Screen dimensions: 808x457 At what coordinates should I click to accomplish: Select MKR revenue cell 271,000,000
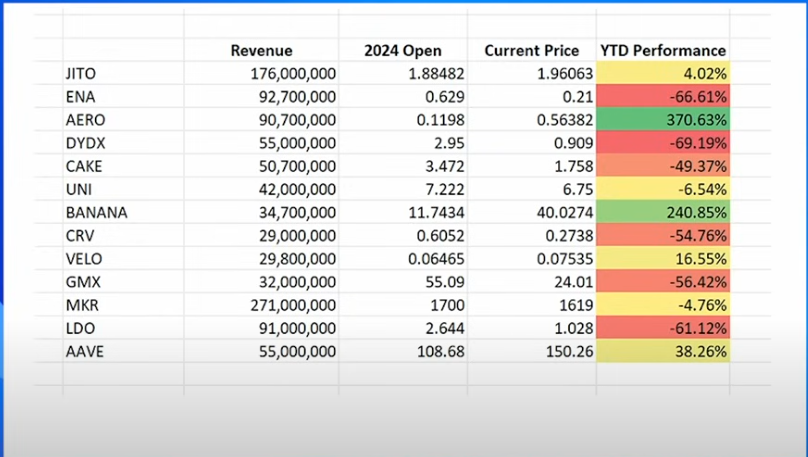coord(261,306)
